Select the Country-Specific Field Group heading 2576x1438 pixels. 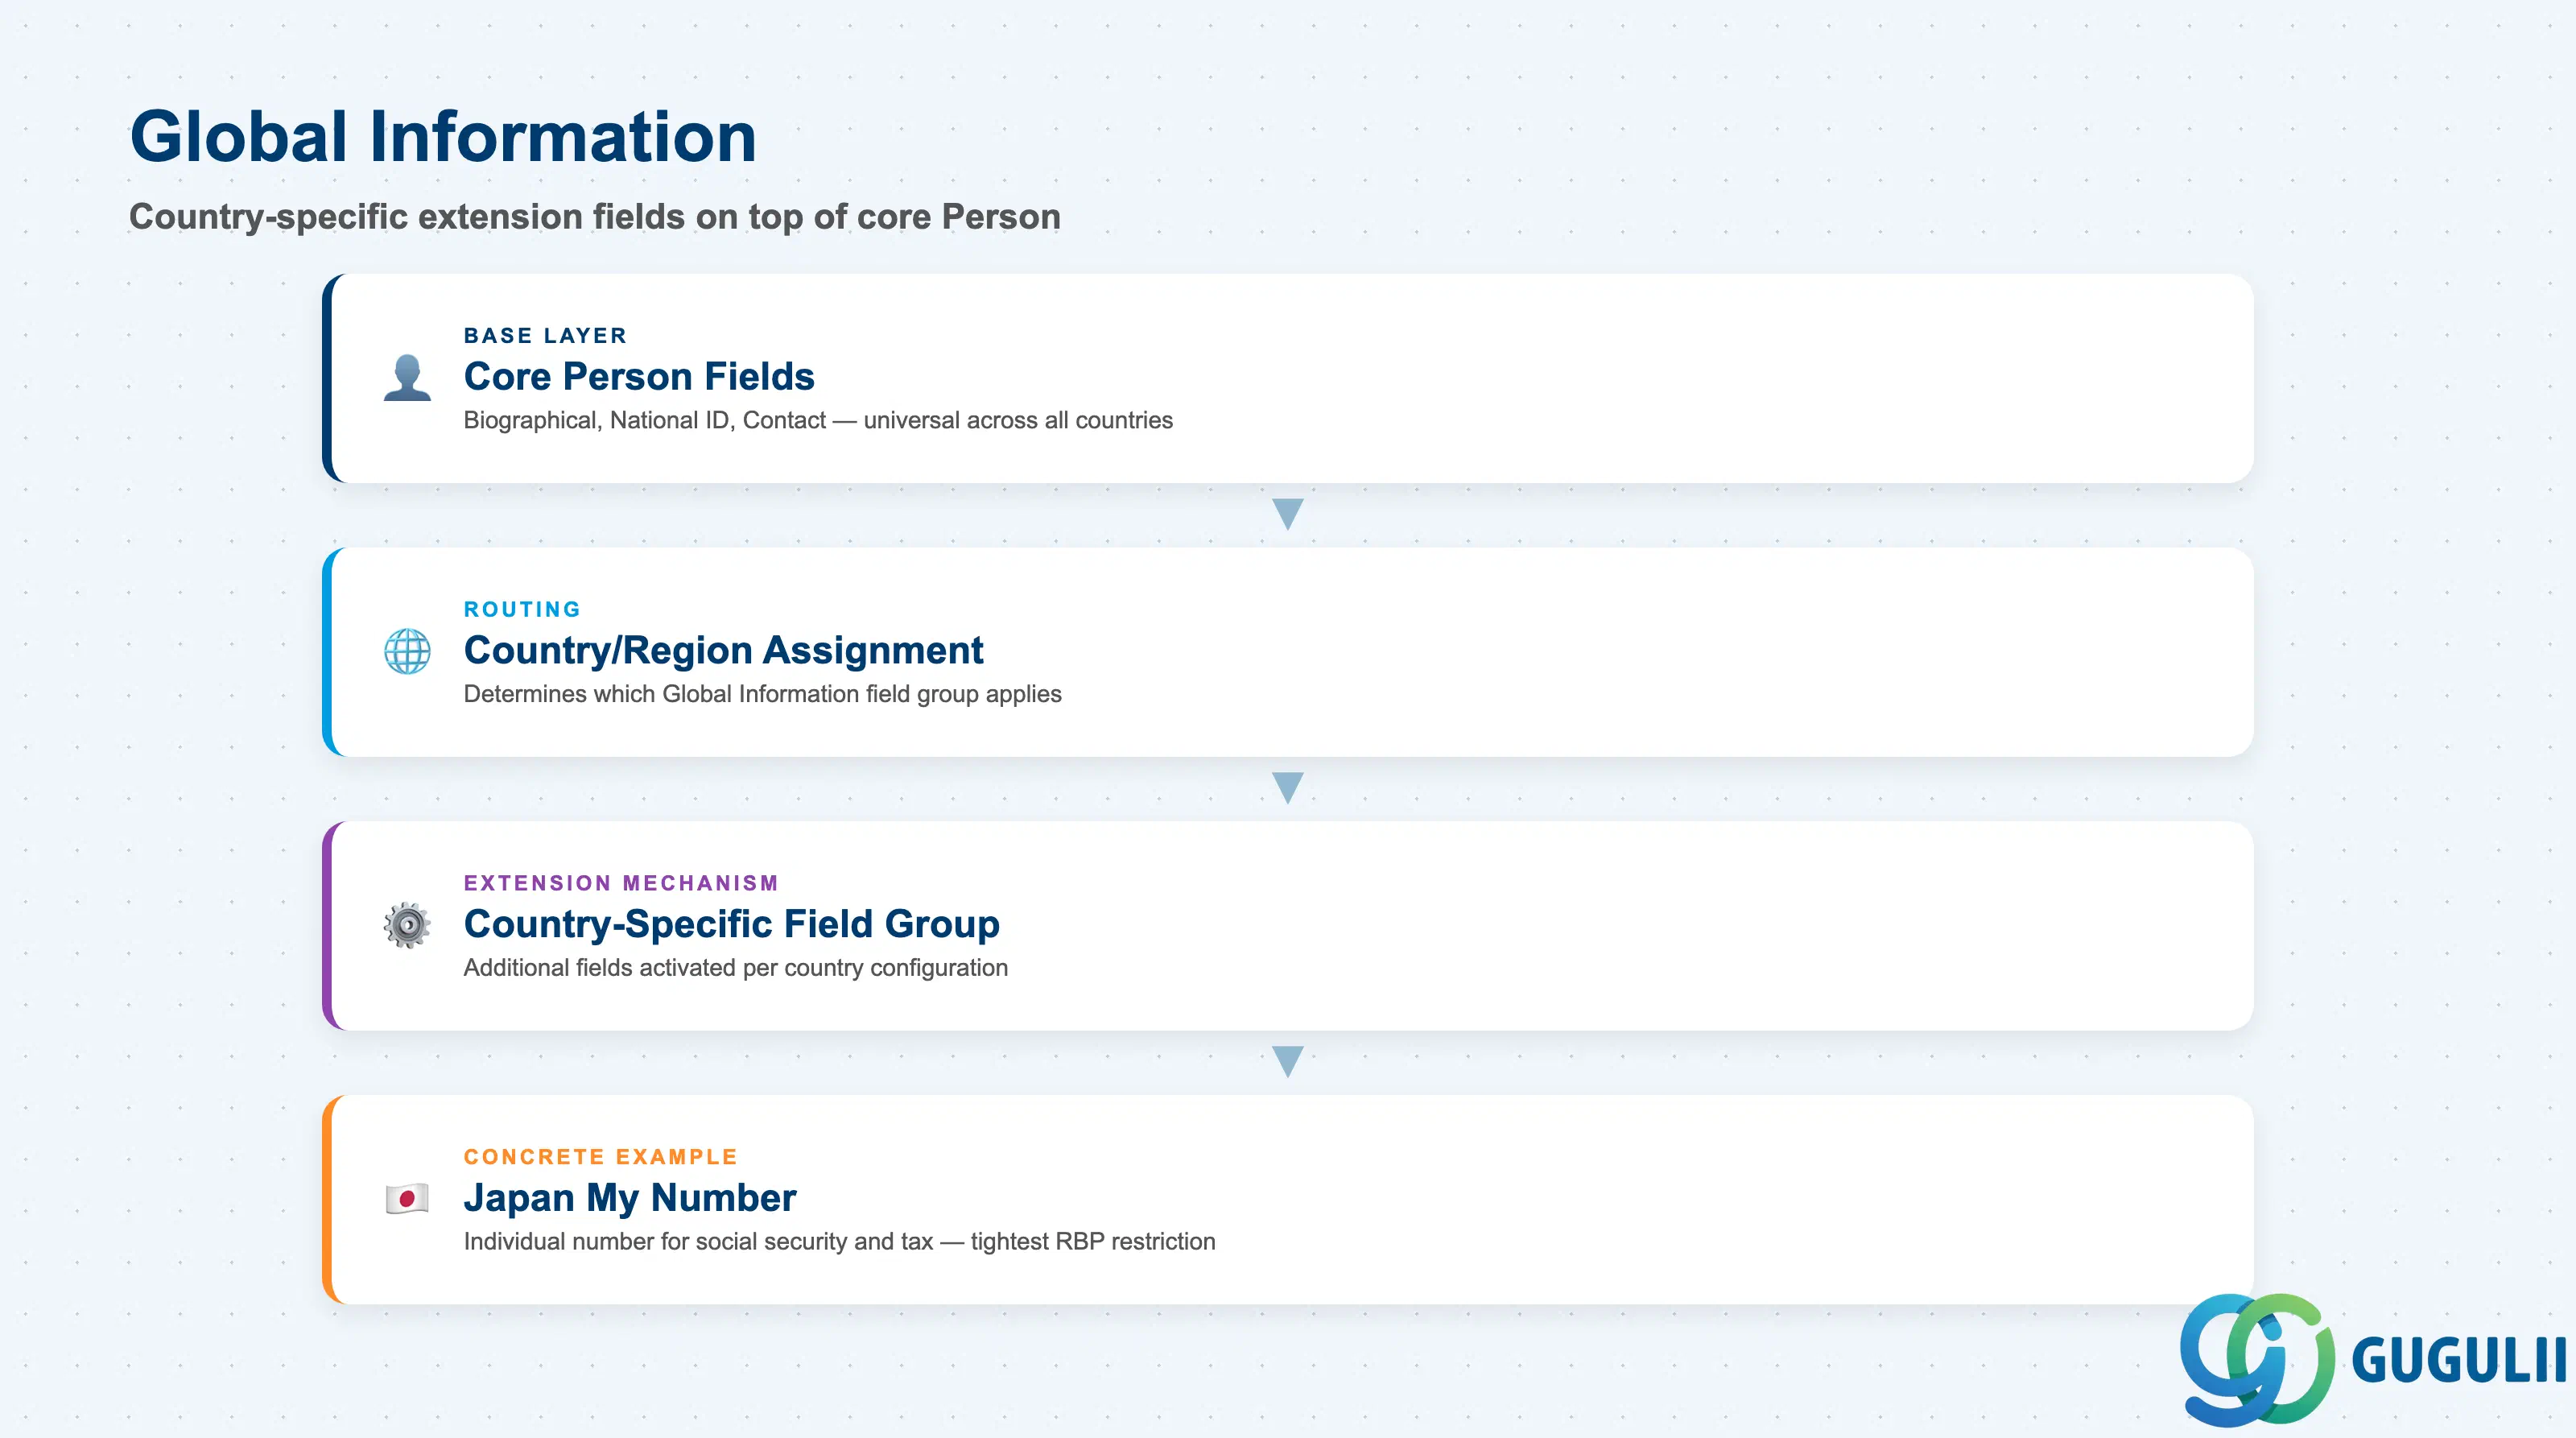[731, 925]
